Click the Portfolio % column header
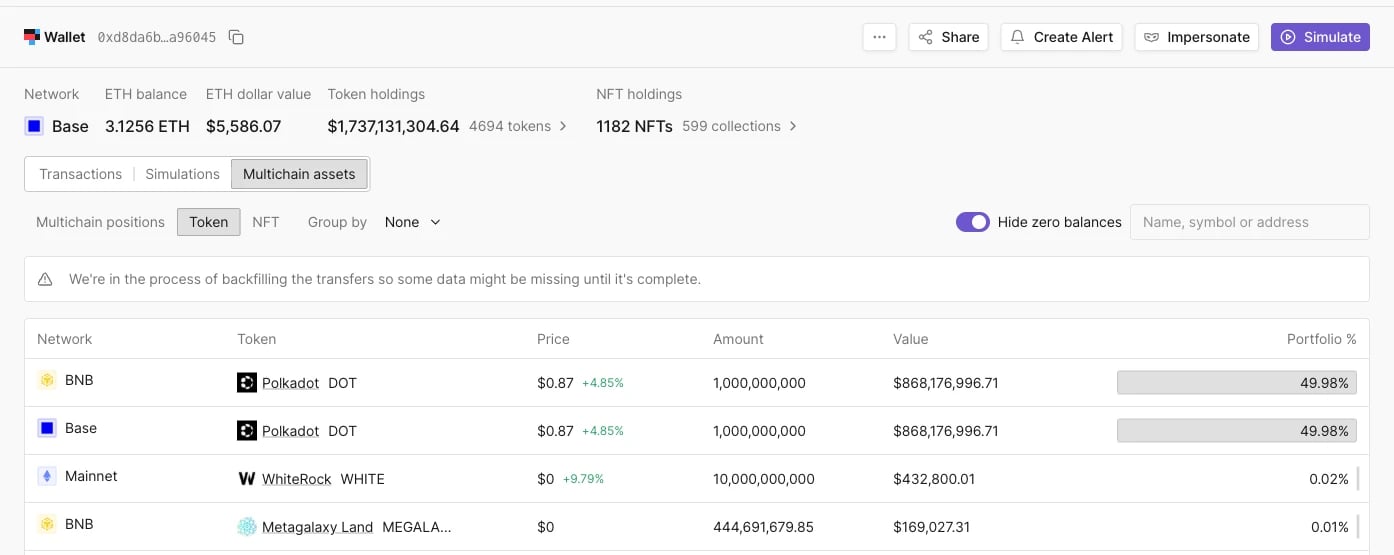 [x=1321, y=339]
